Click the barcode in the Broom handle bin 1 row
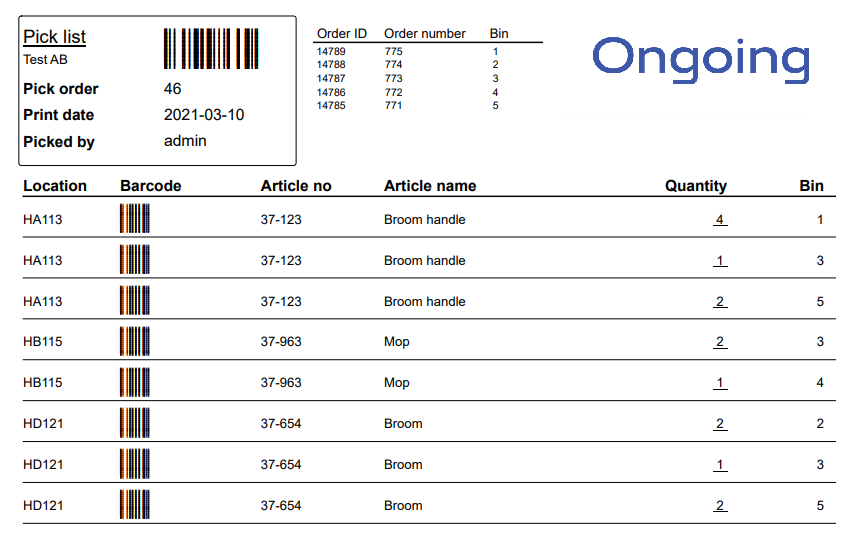The height and width of the screenshot is (540, 850). tap(134, 218)
